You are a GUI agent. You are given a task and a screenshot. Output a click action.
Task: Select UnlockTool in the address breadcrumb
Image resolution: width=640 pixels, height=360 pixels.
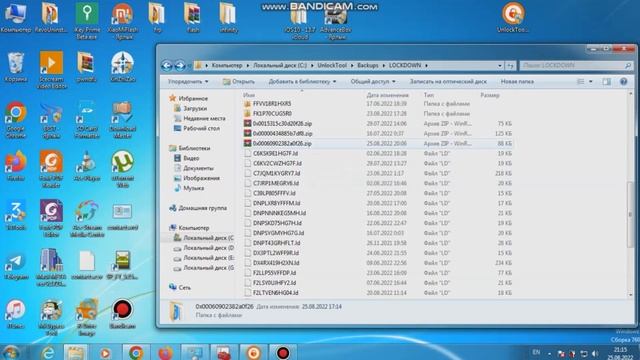tap(332, 65)
